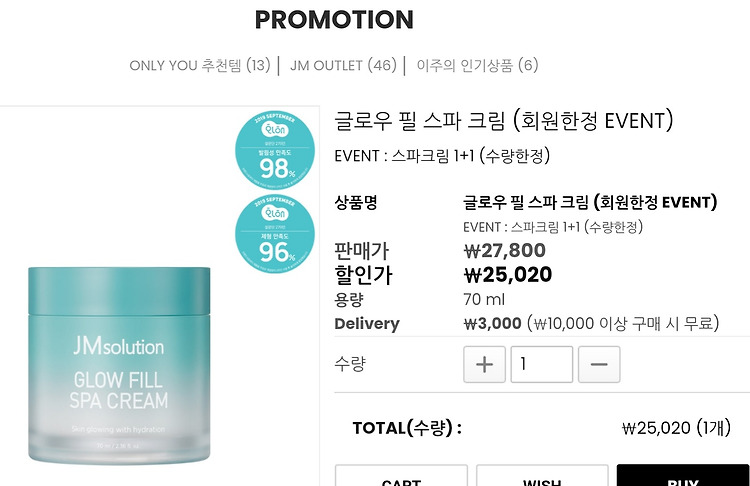Click the discounted price ₩25,020
The image size is (750, 486).
pyautogui.click(x=508, y=275)
